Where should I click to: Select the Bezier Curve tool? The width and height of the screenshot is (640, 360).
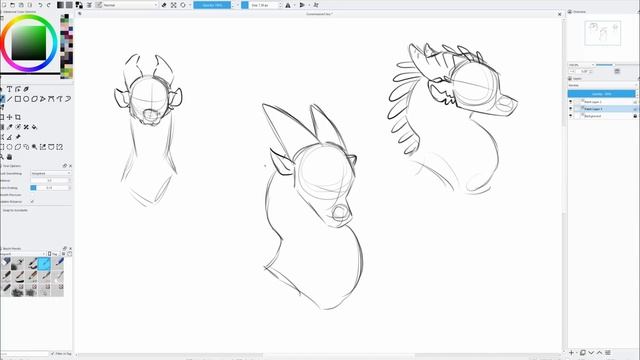(51, 99)
